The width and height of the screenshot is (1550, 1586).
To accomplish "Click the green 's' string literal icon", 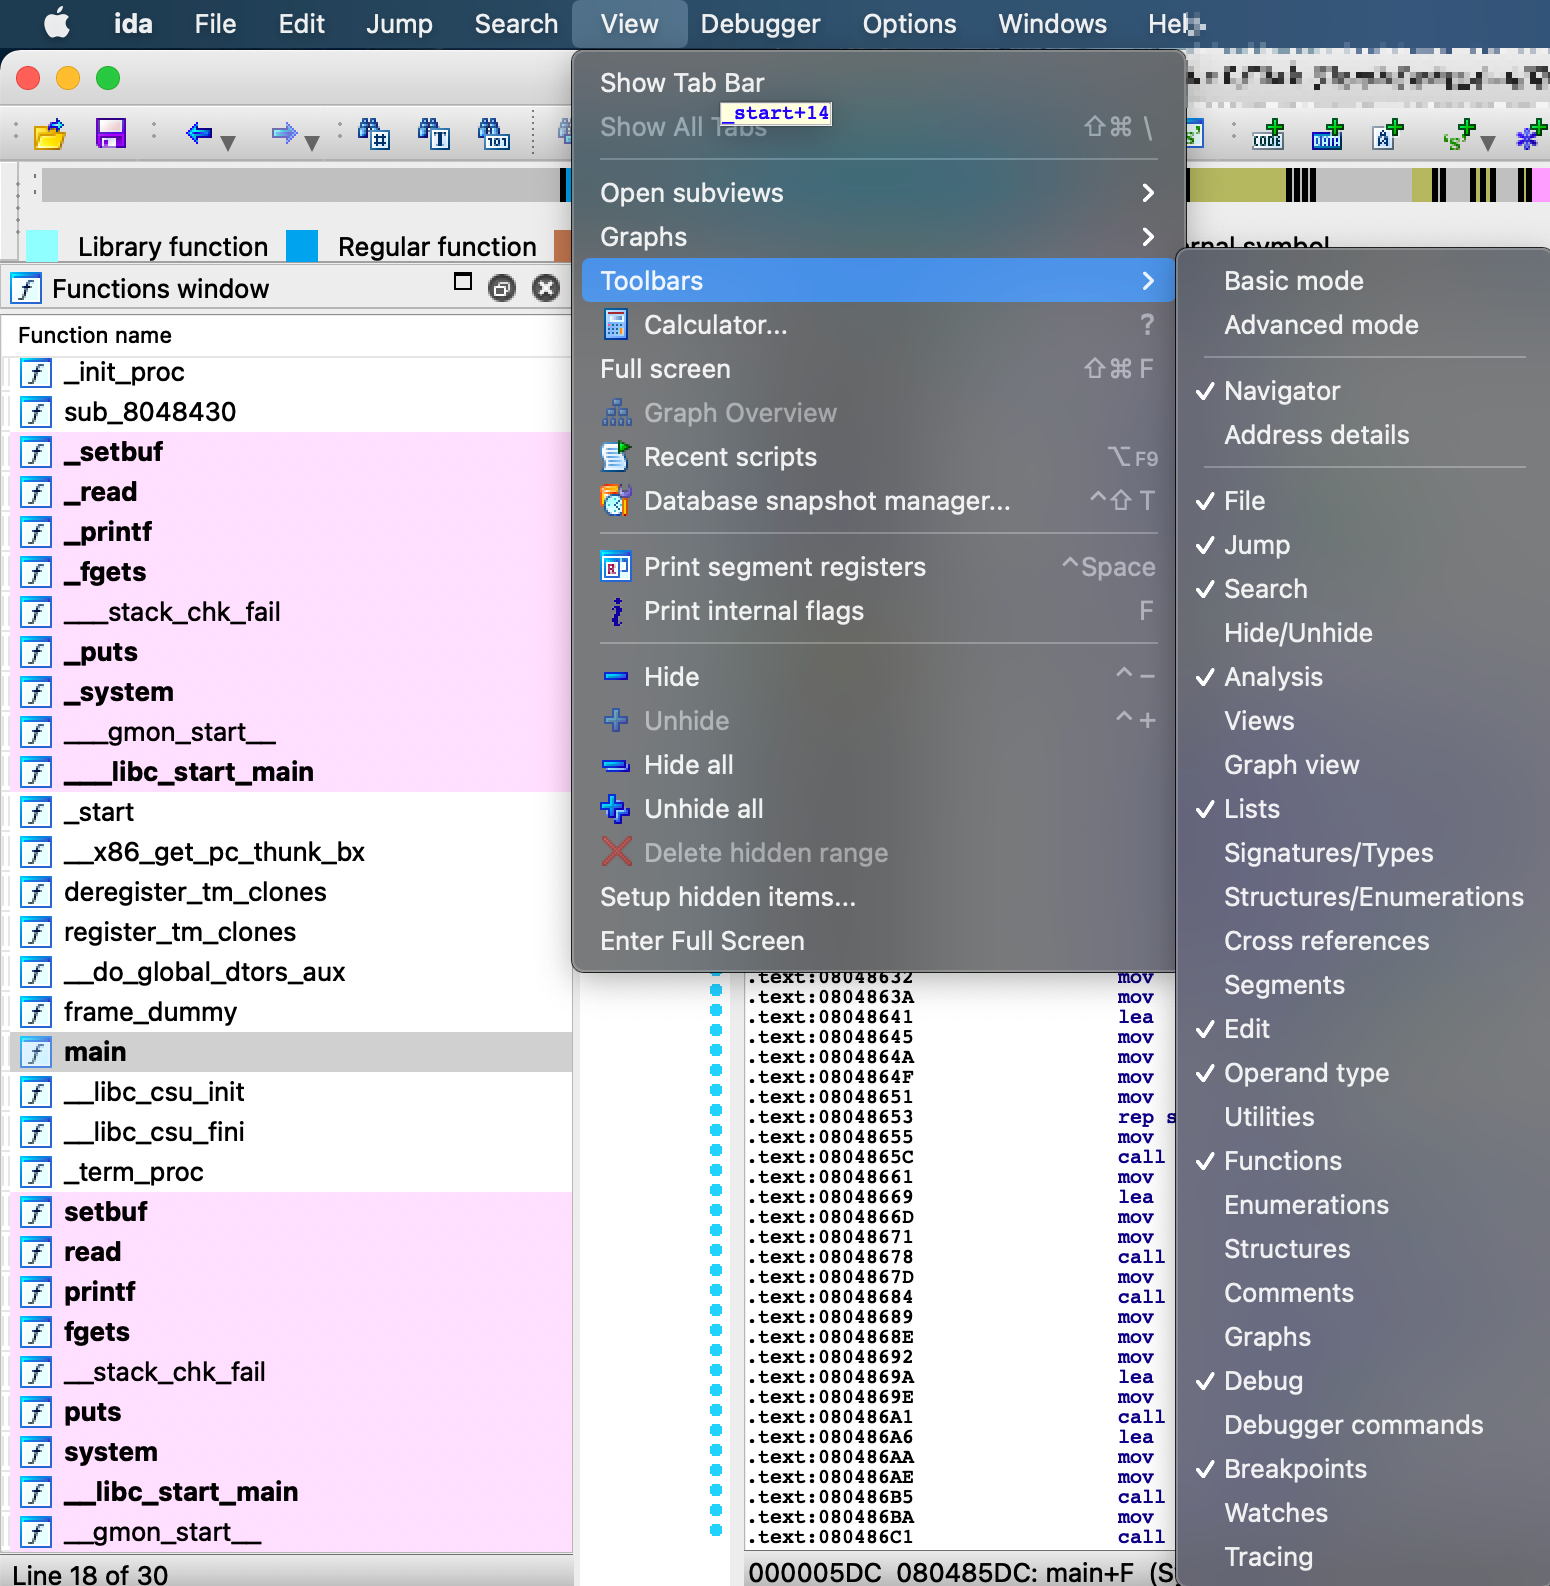I will click(1459, 134).
